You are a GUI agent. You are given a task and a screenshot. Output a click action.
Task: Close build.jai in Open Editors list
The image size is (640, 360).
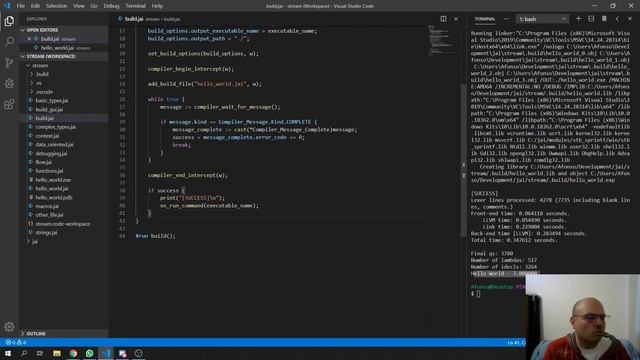(x=29, y=39)
